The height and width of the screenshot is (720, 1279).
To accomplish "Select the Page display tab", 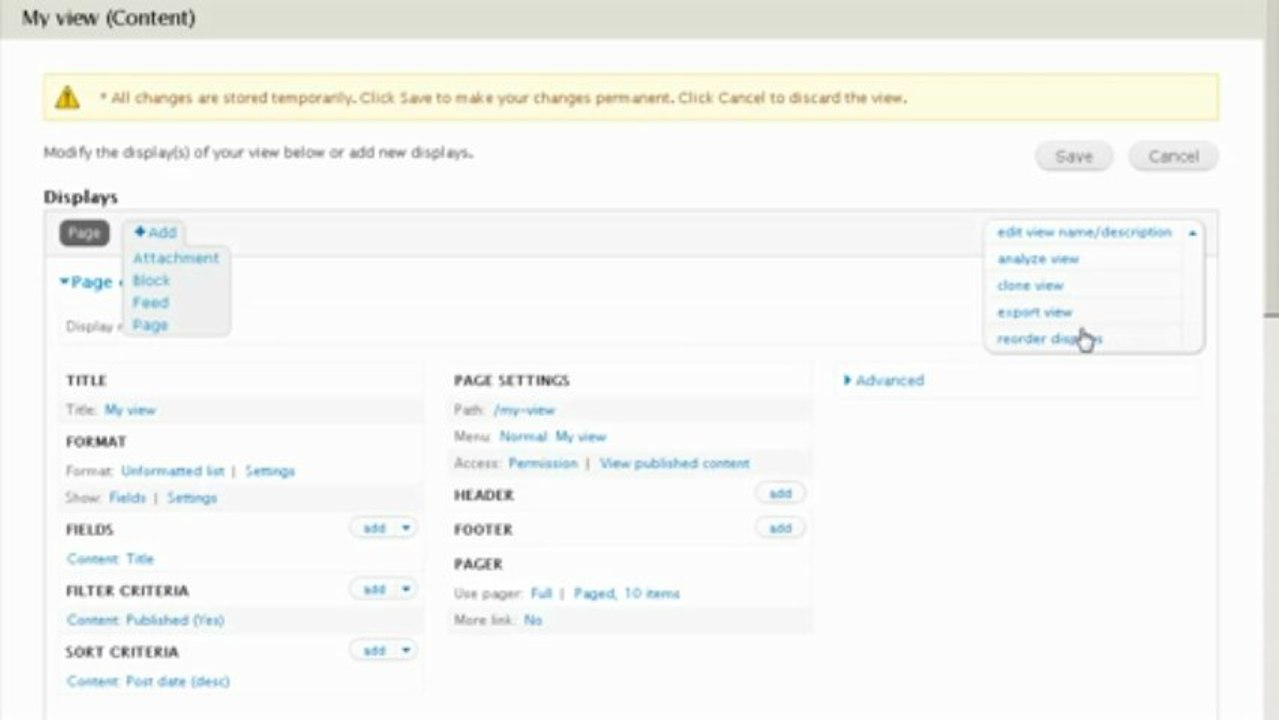I will point(84,233).
